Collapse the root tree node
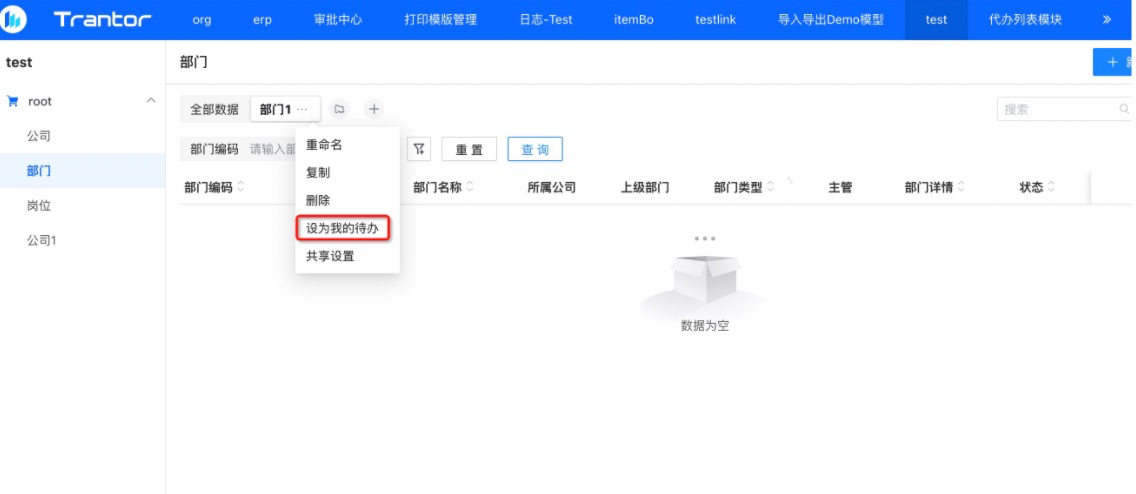 coord(151,101)
